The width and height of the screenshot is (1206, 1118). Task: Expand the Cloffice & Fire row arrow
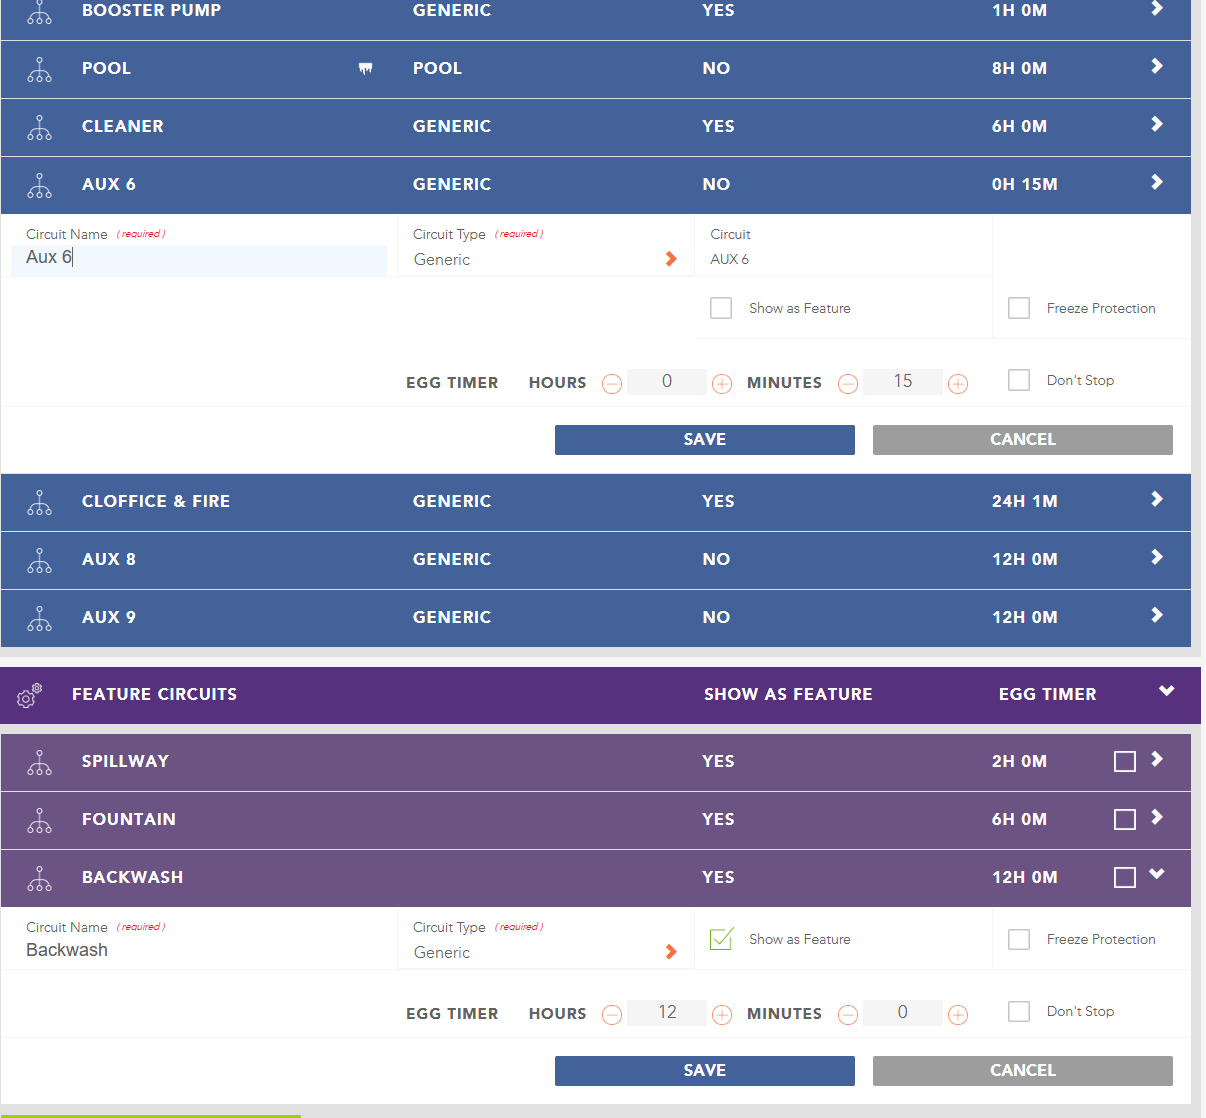[x=1157, y=499]
